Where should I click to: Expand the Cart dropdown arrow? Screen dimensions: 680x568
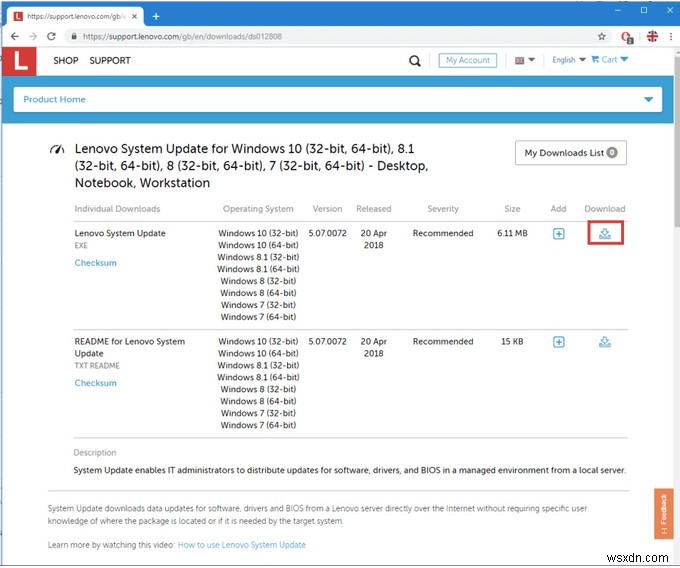click(624, 59)
